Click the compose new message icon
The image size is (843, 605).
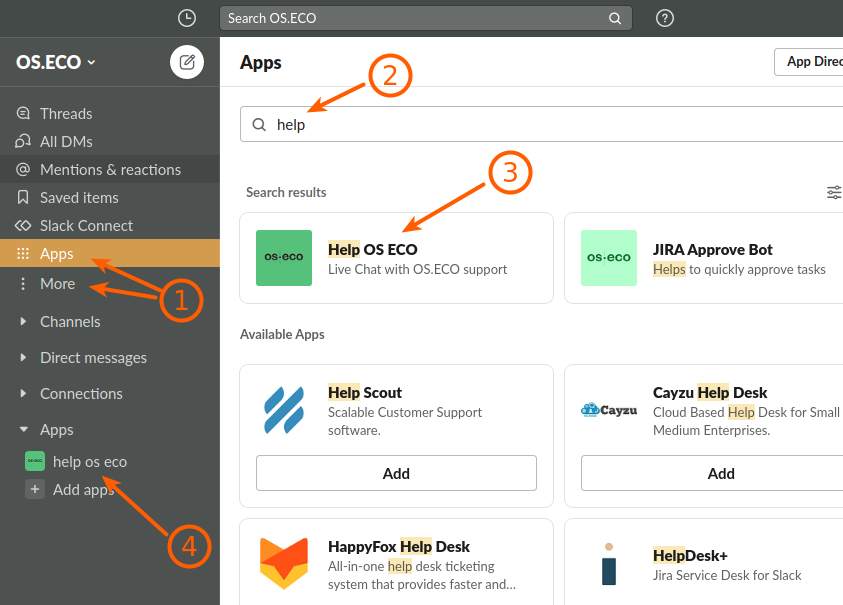pos(187,62)
